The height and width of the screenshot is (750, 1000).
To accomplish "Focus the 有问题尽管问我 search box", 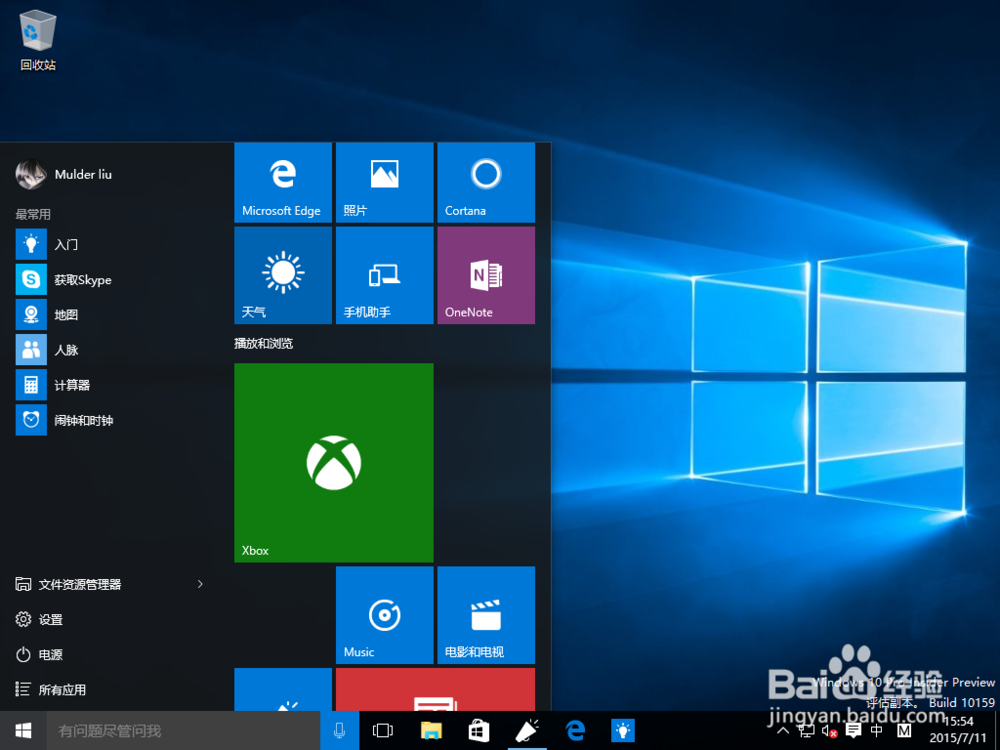I will (183, 730).
